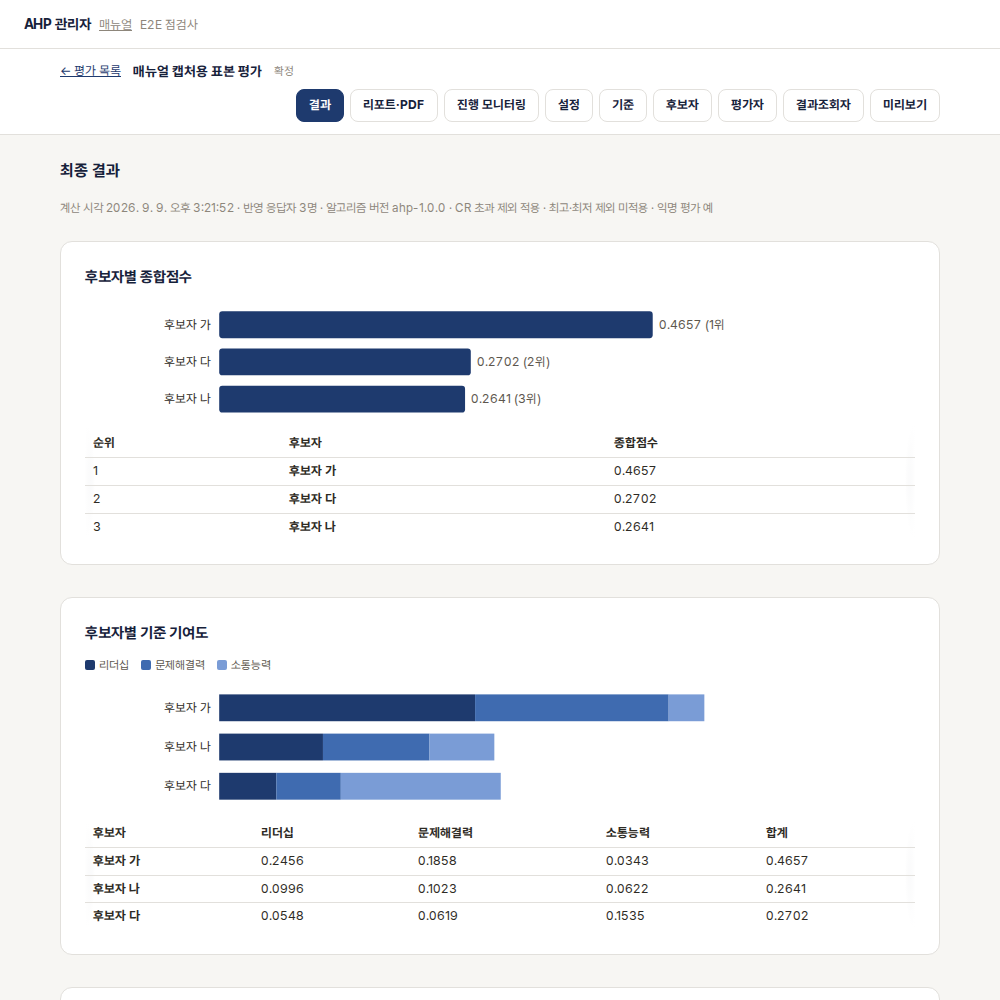The width and height of the screenshot is (1000, 1000).
Task: Click the 최종 결과 heading
Action: coord(90,170)
